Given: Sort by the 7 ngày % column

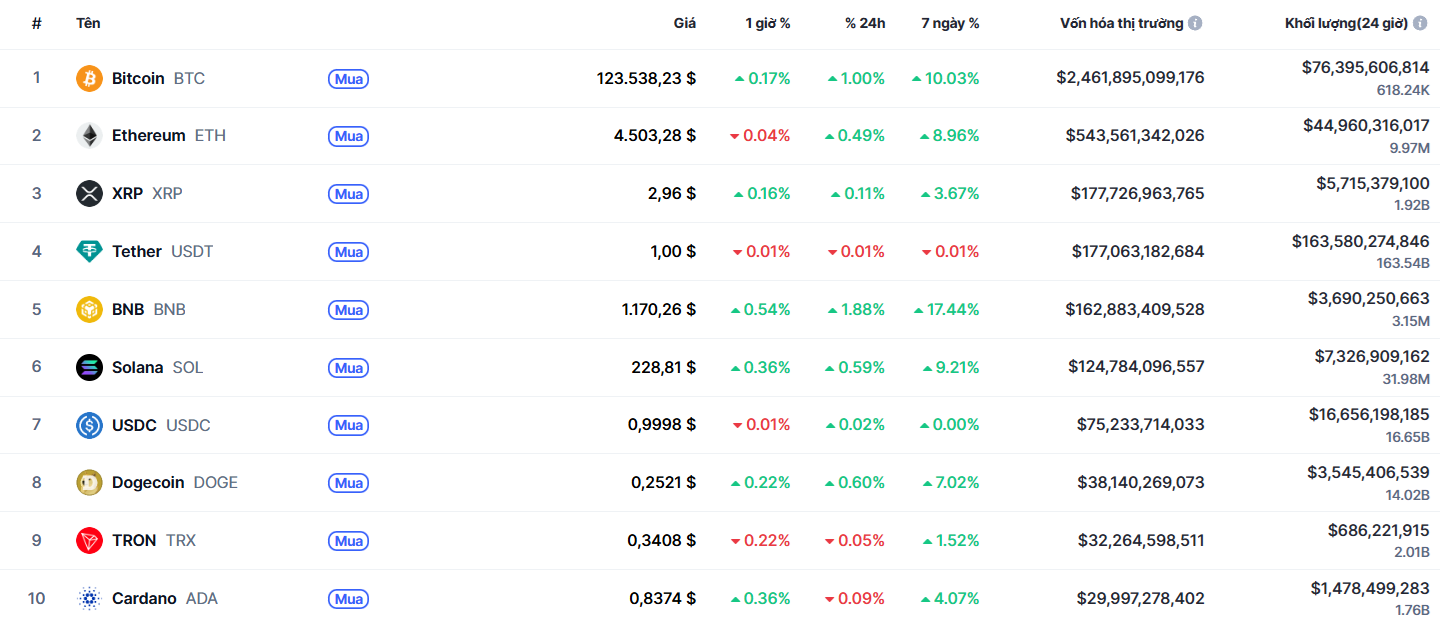Looking at the screenshot, I should coord(950,23).
